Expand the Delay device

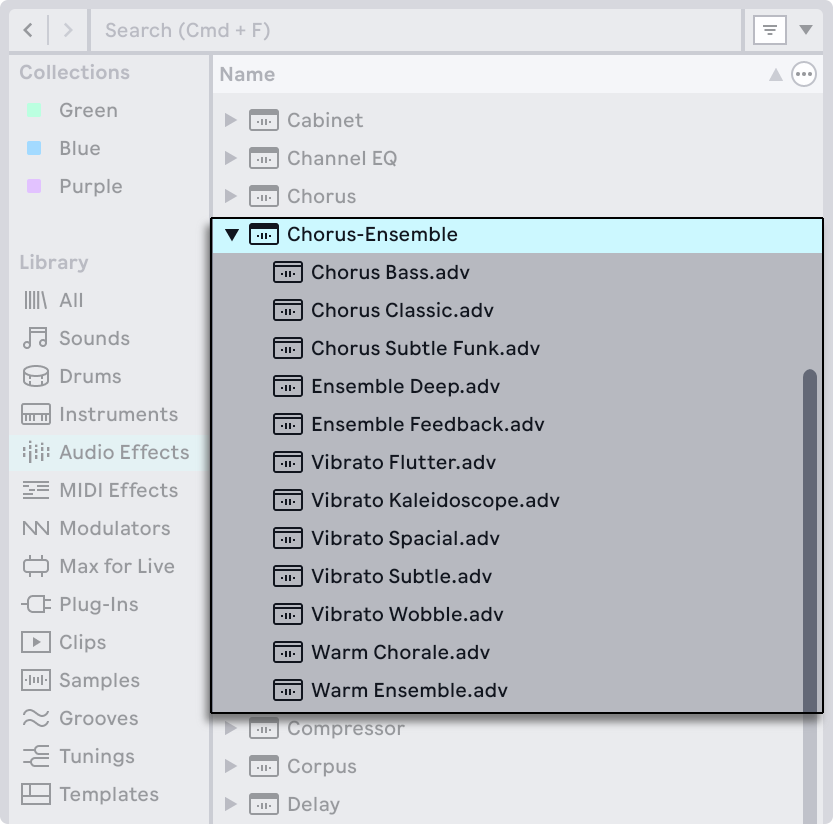tap(231, 804)
